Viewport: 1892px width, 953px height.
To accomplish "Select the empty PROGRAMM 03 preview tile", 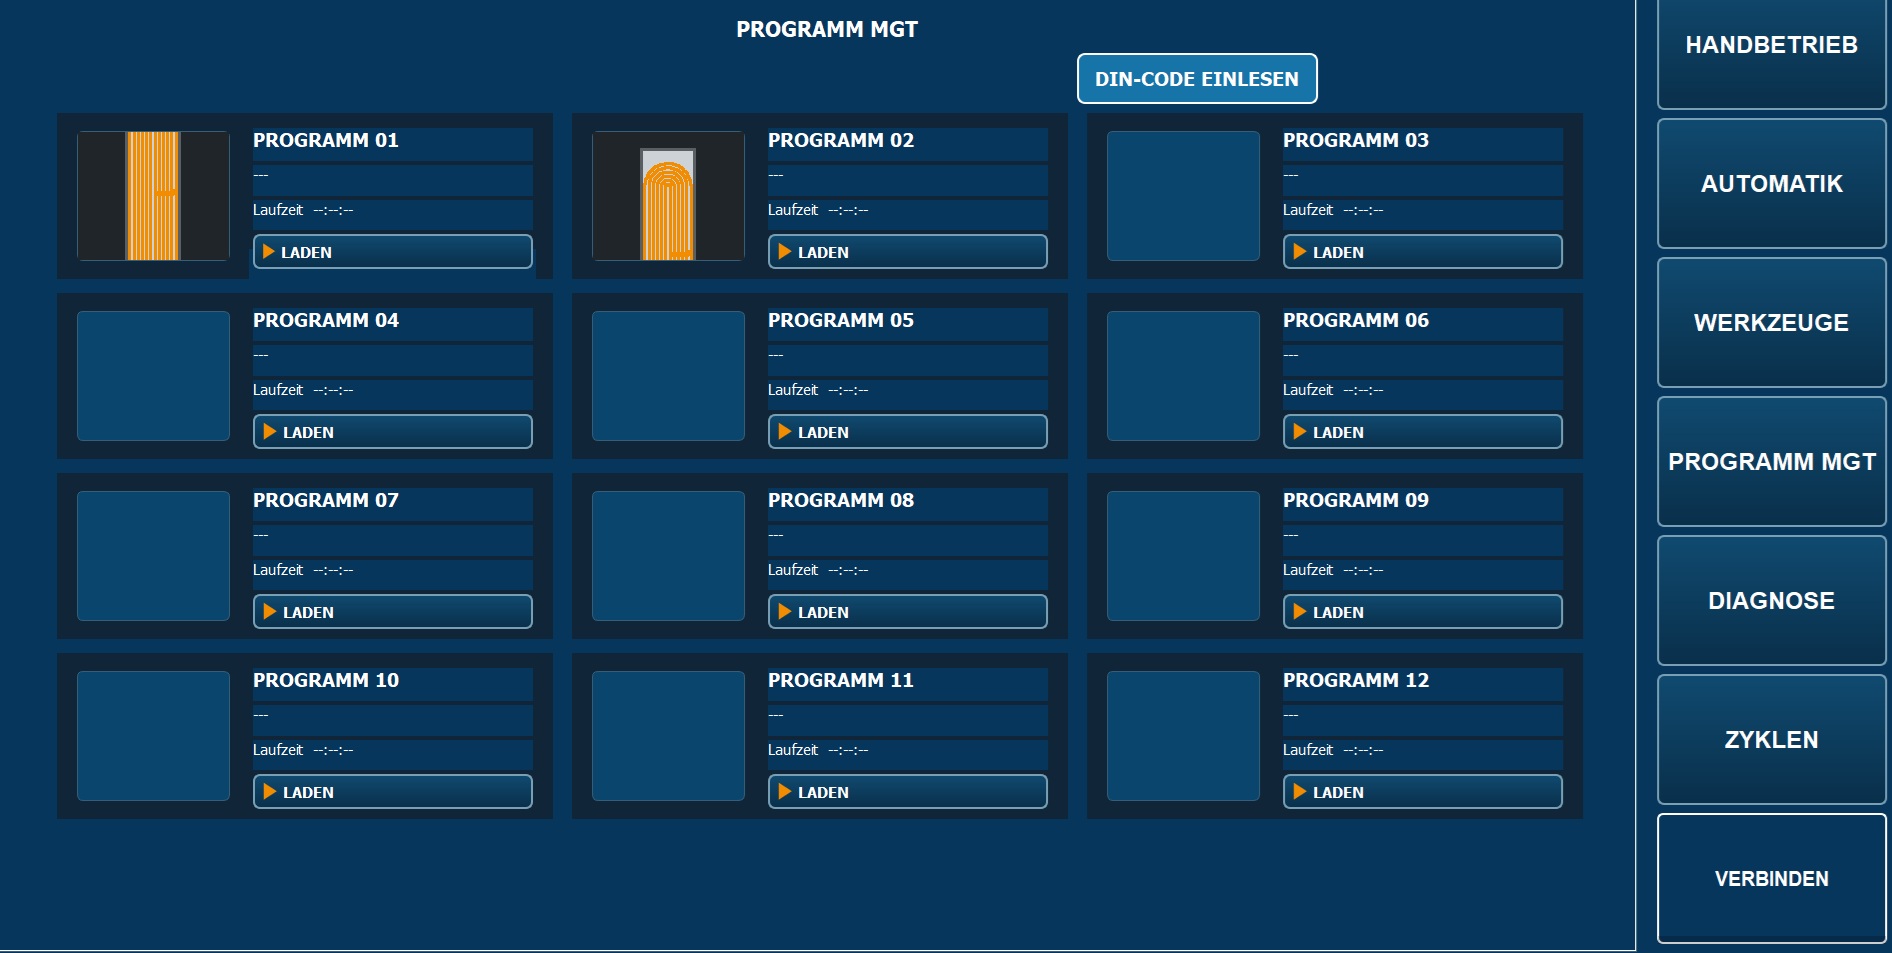I will 1183,196.
